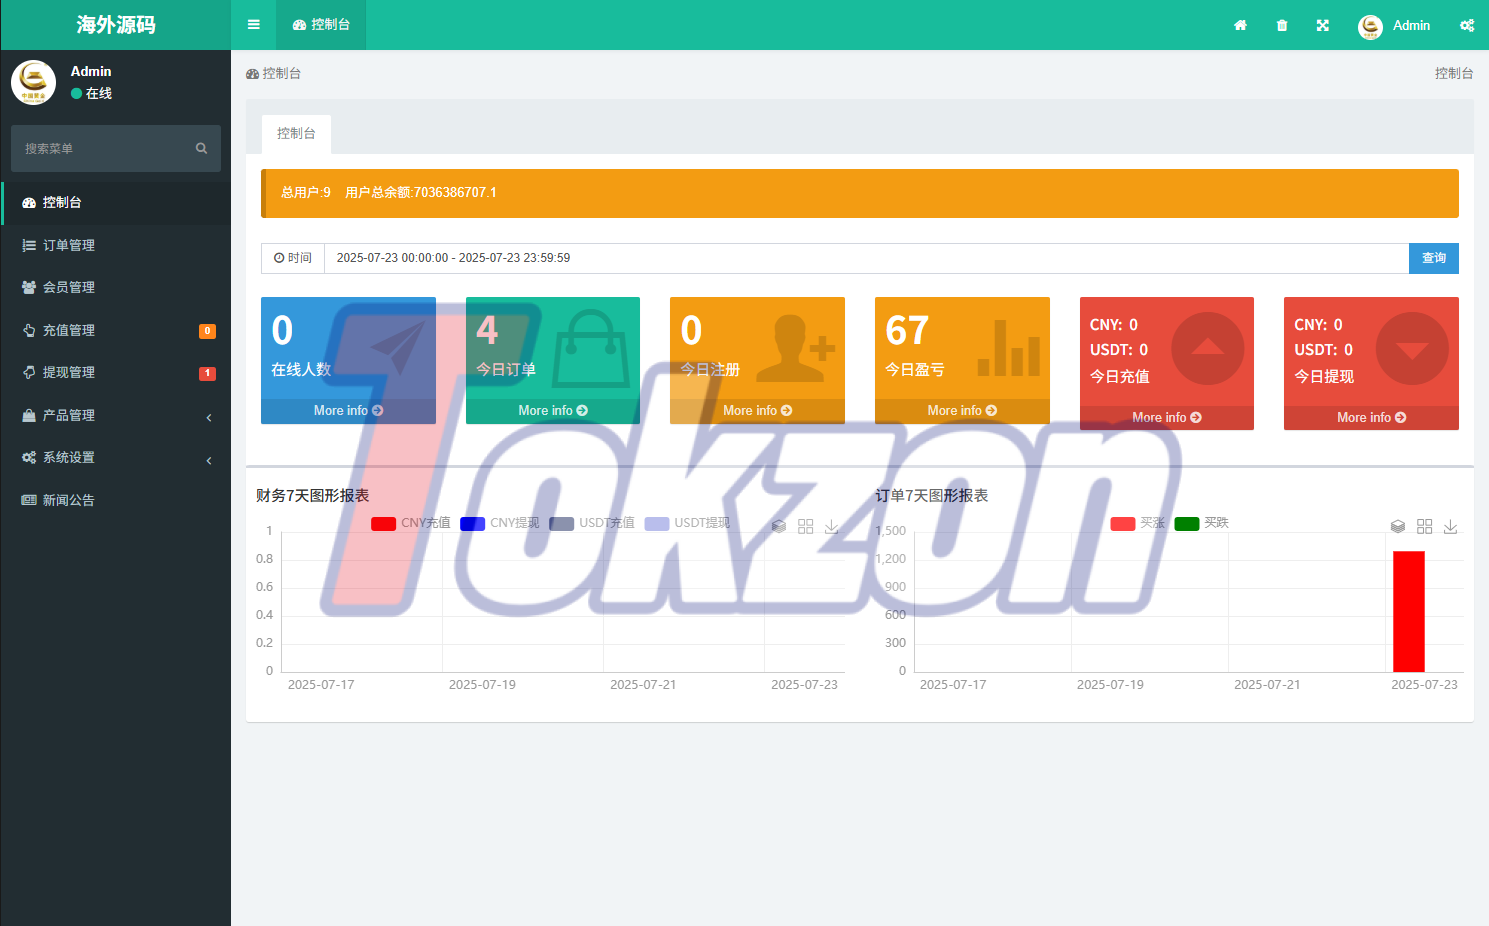Image resolution: width=1489 pixels, height=926 pixels.
Task: Select the 控制台 tab above the panel
Action: (x=296, y=133)
